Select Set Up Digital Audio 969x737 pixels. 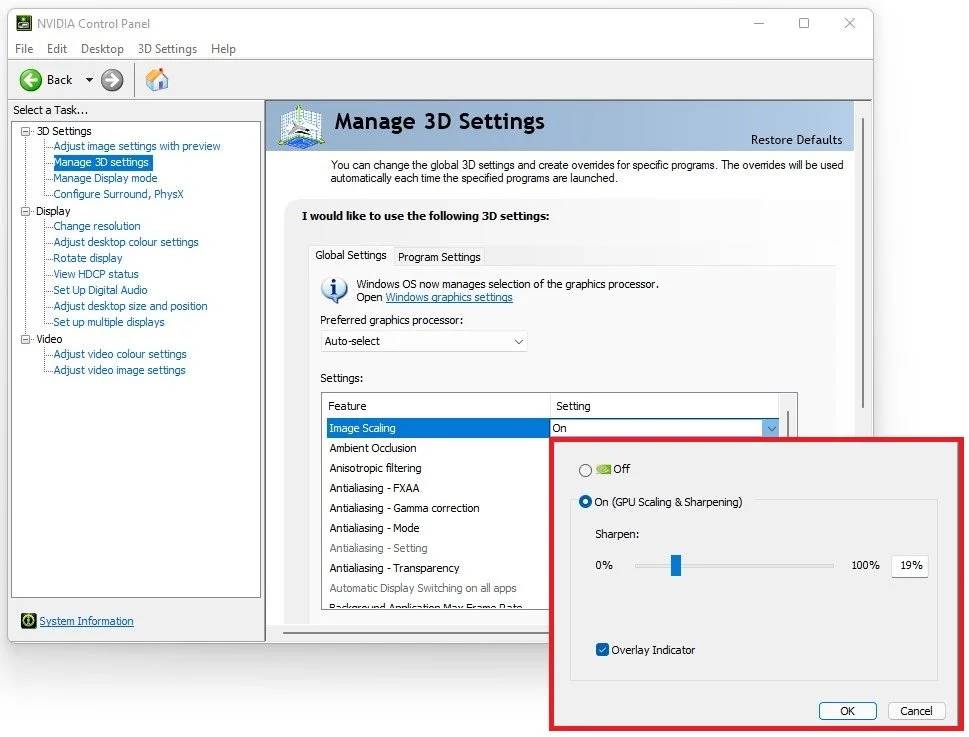click(100, 291)
